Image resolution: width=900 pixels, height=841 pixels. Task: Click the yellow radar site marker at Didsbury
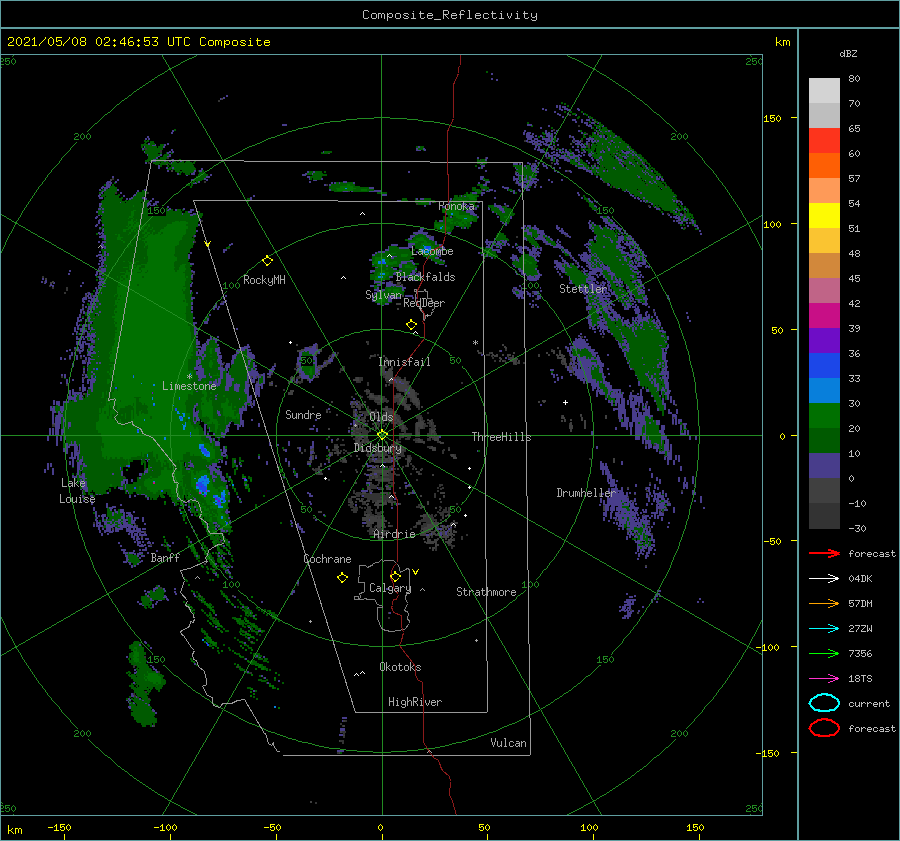382,435
